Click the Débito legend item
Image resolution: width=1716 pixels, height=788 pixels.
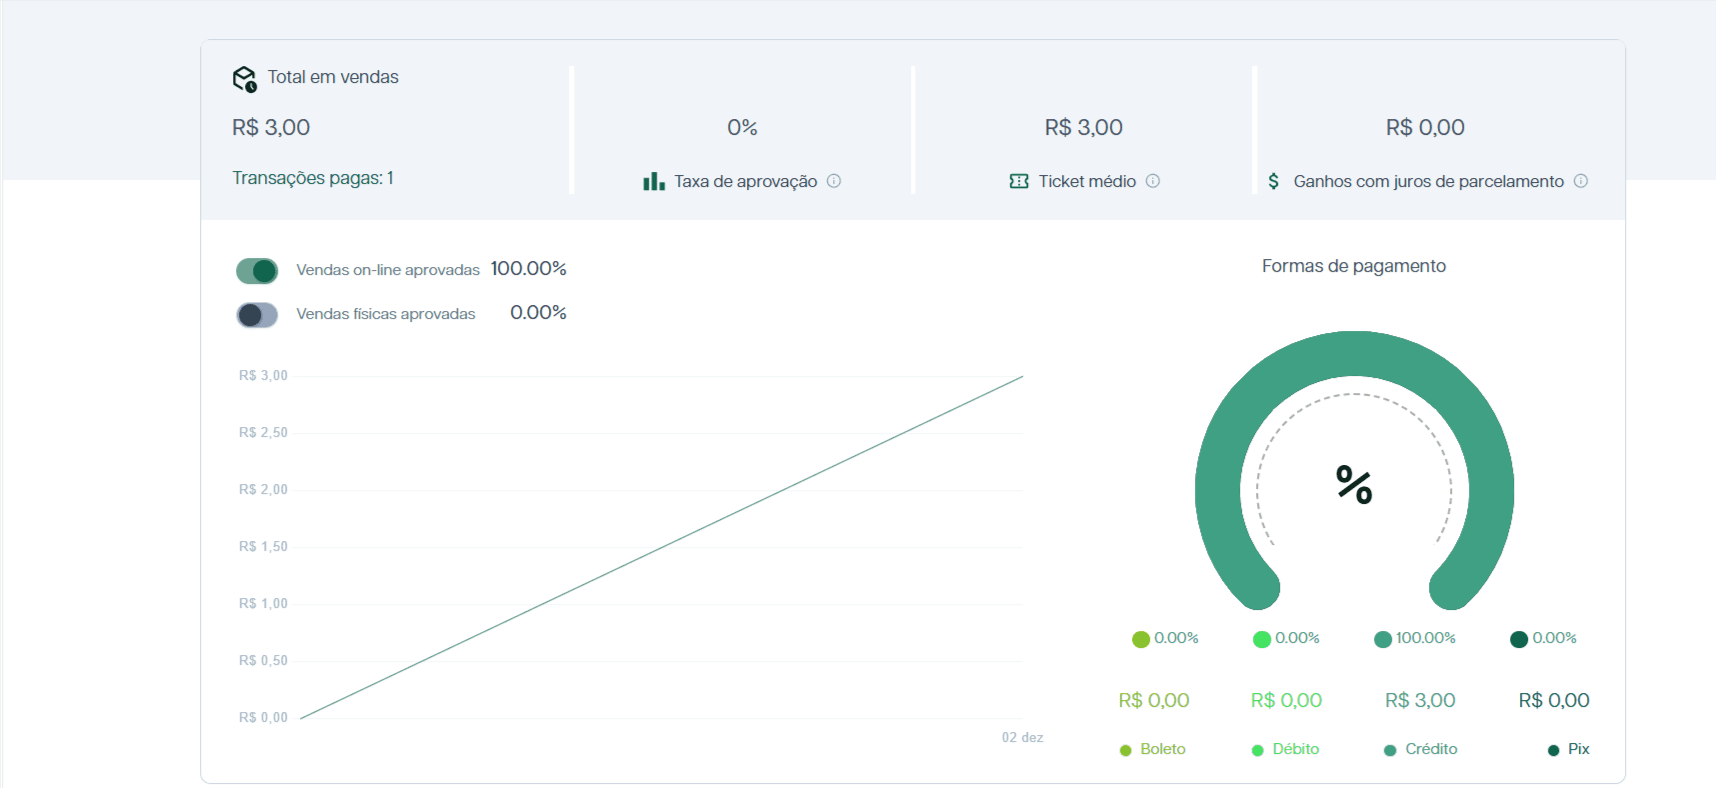(x=1286, y=749)
